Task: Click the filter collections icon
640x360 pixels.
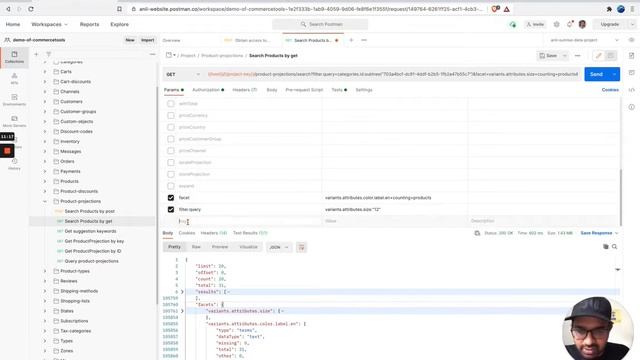Action: pyautogui.click(x=49, y=54)
